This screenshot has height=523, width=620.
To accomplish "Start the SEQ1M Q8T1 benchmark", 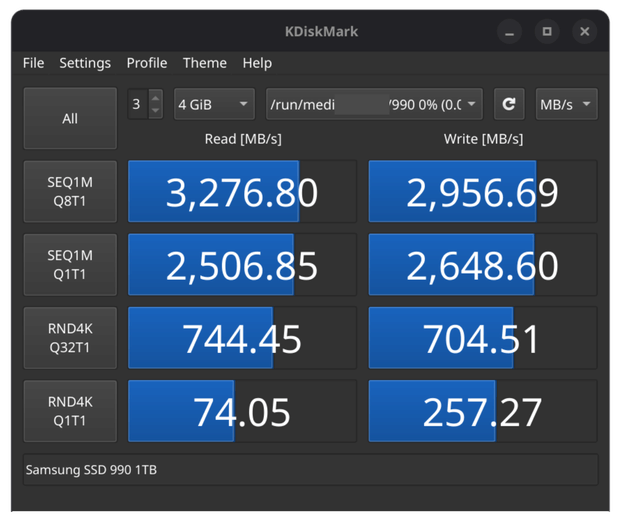I will (x=70, y=191).
